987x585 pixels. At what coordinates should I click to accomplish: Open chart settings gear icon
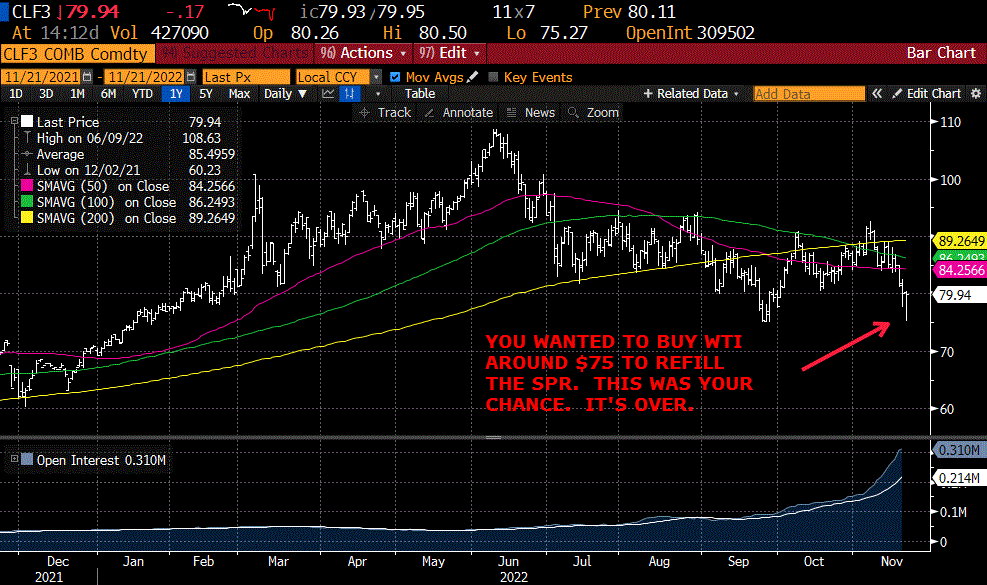click(976, 94)
